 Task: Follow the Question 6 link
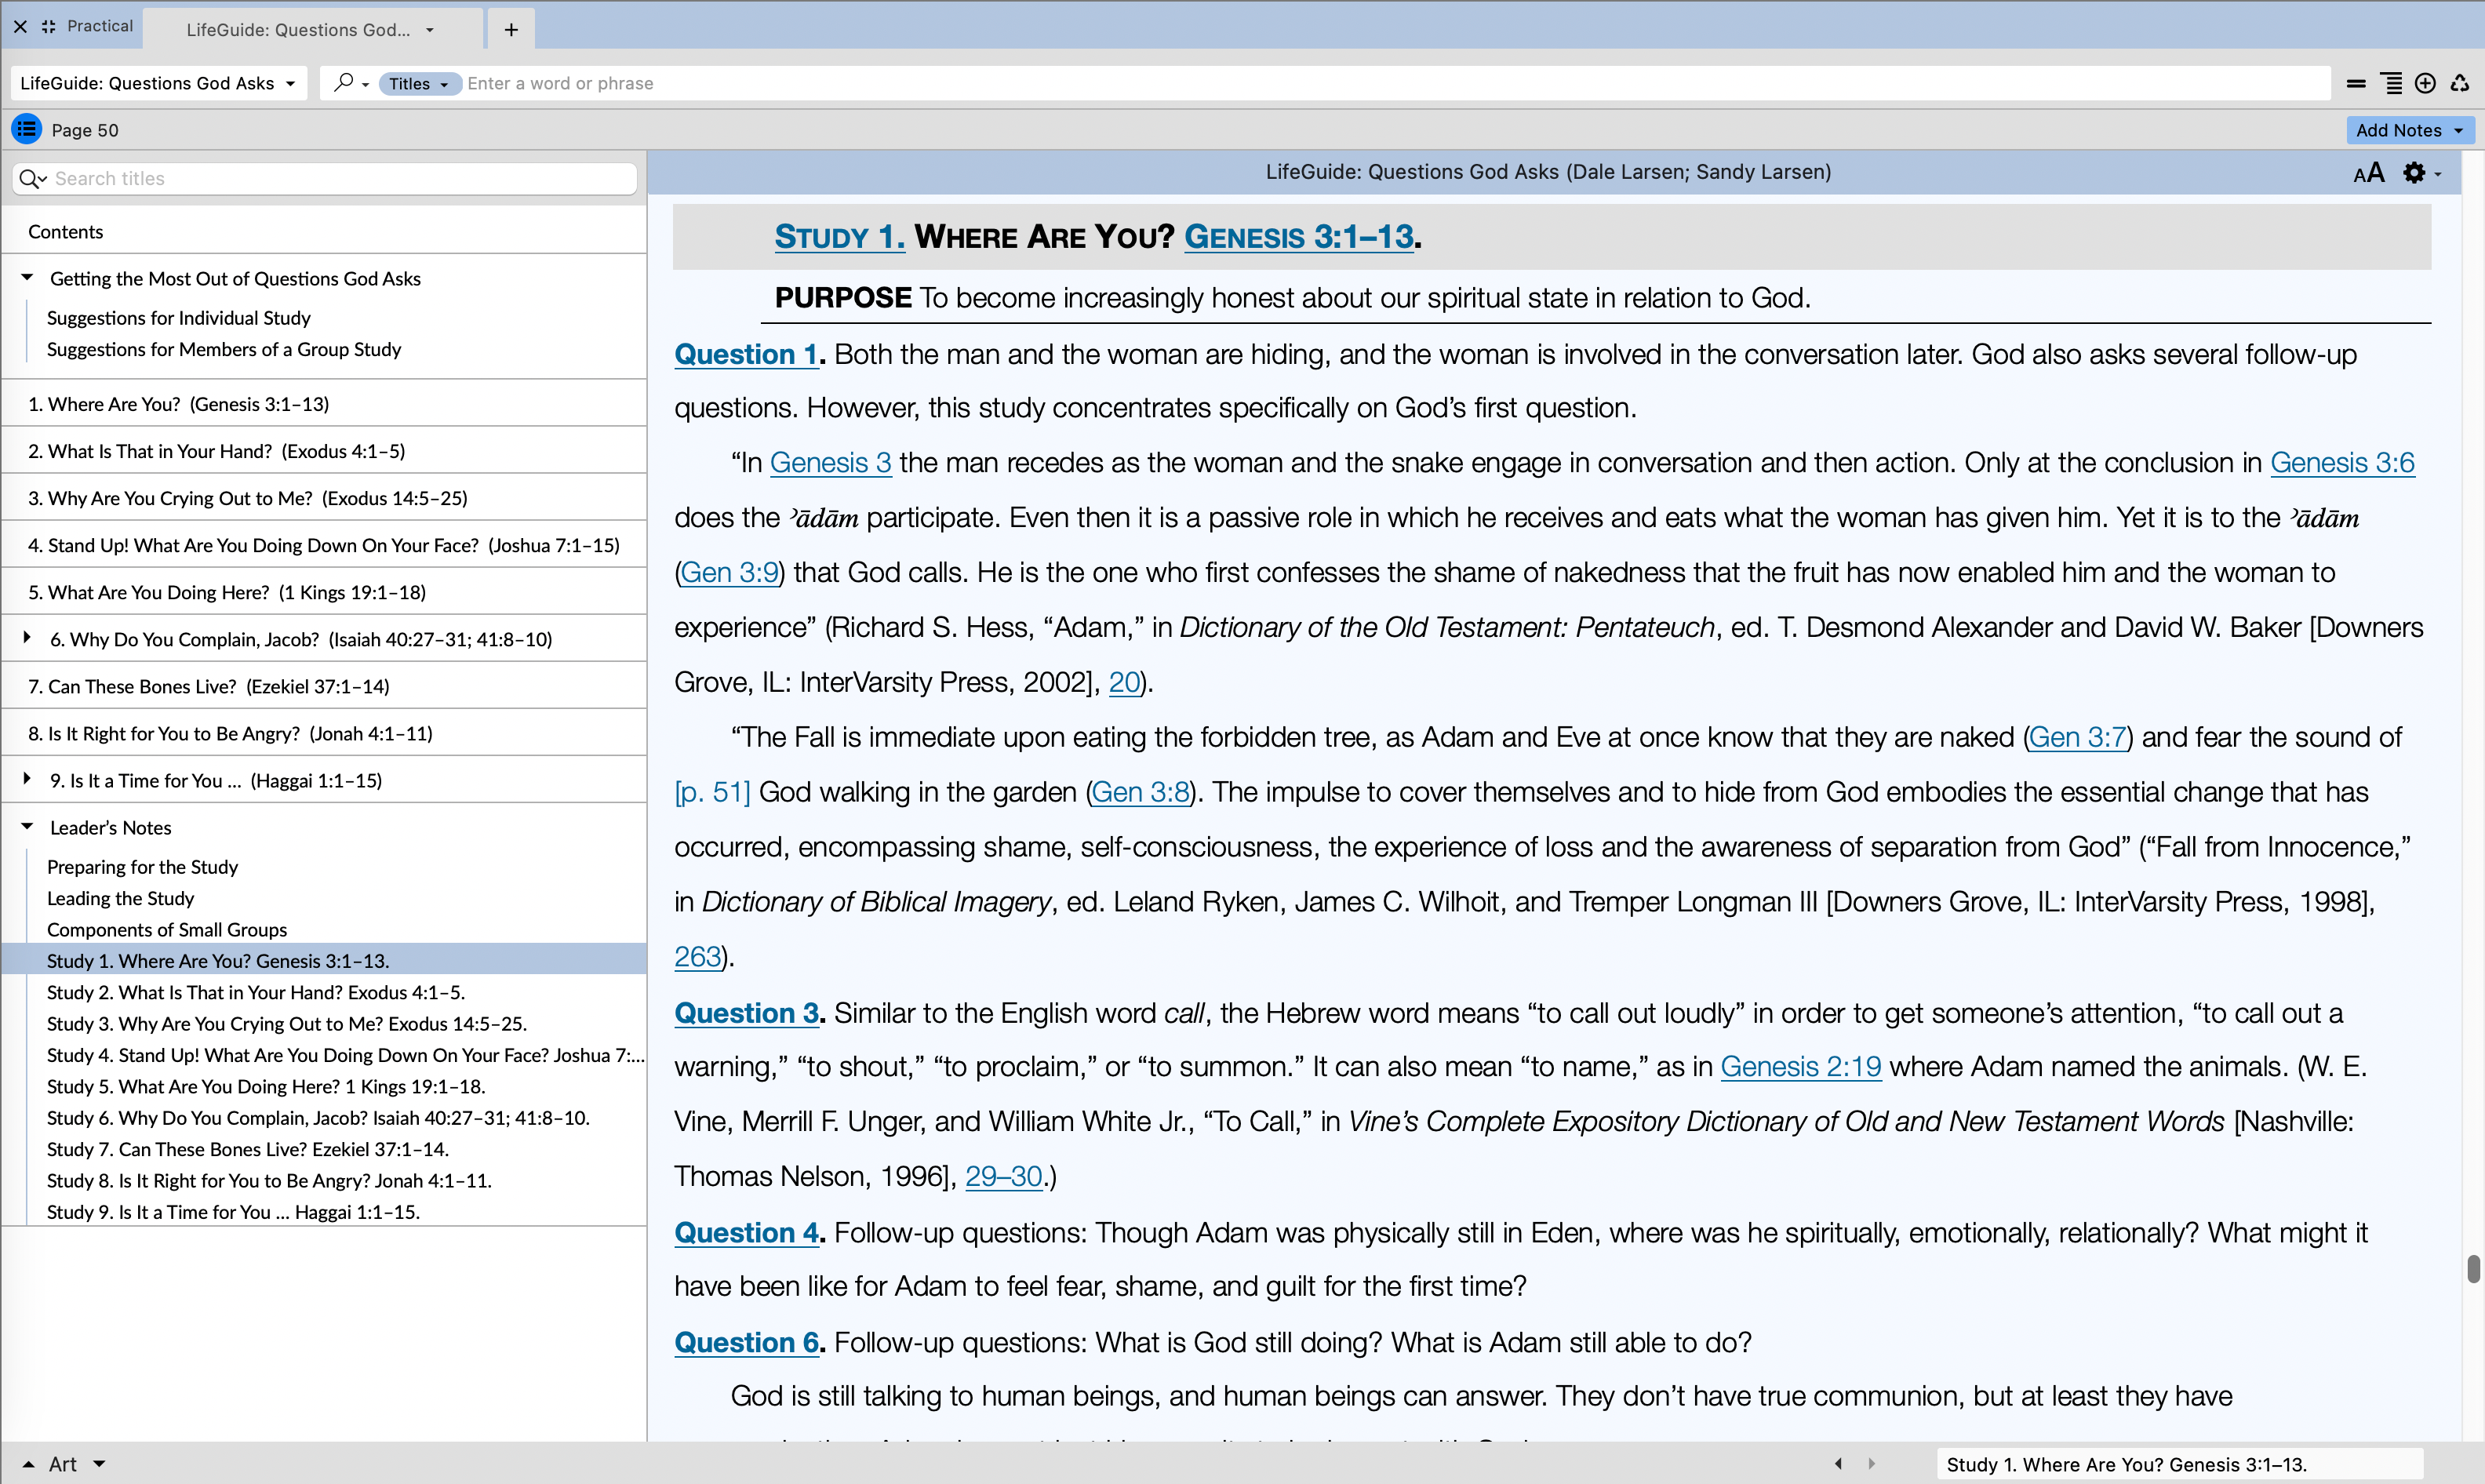point(746,1342)
